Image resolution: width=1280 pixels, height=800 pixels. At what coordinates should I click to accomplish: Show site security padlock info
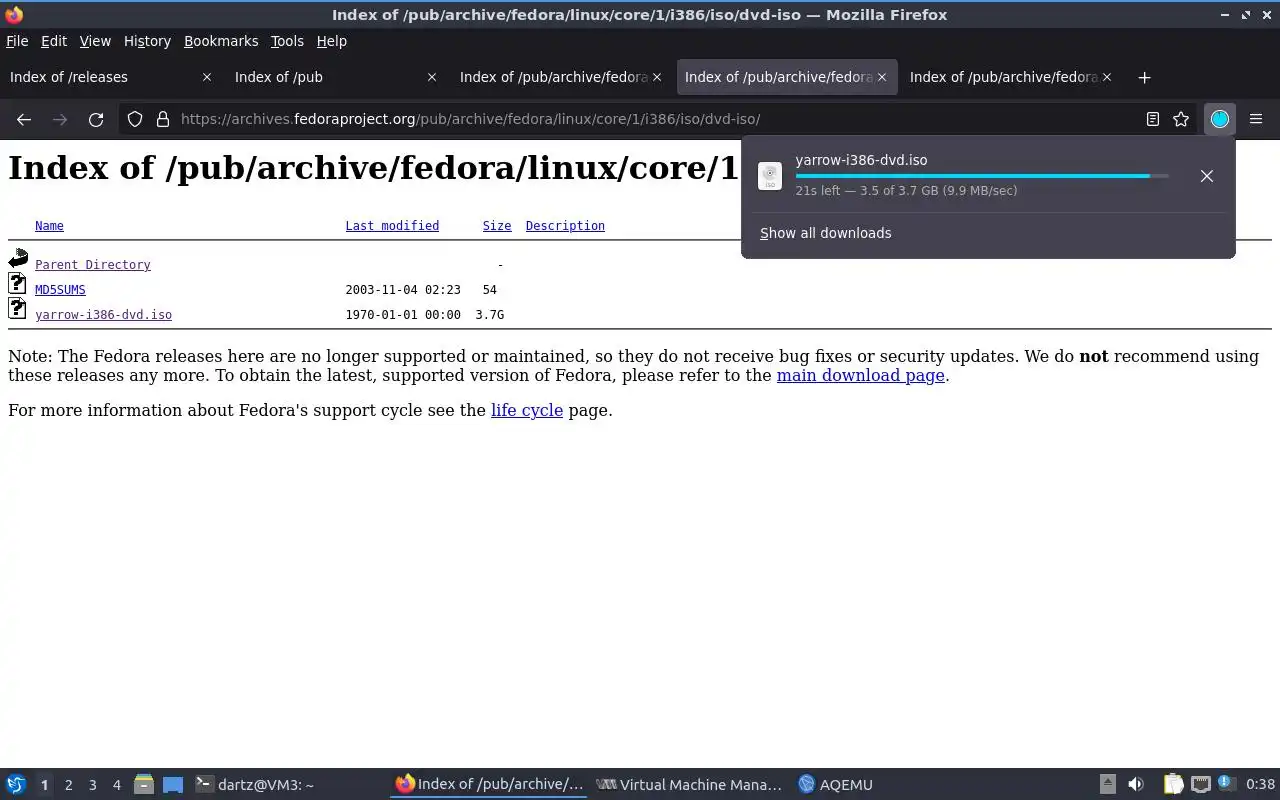[x=163, y=119]
